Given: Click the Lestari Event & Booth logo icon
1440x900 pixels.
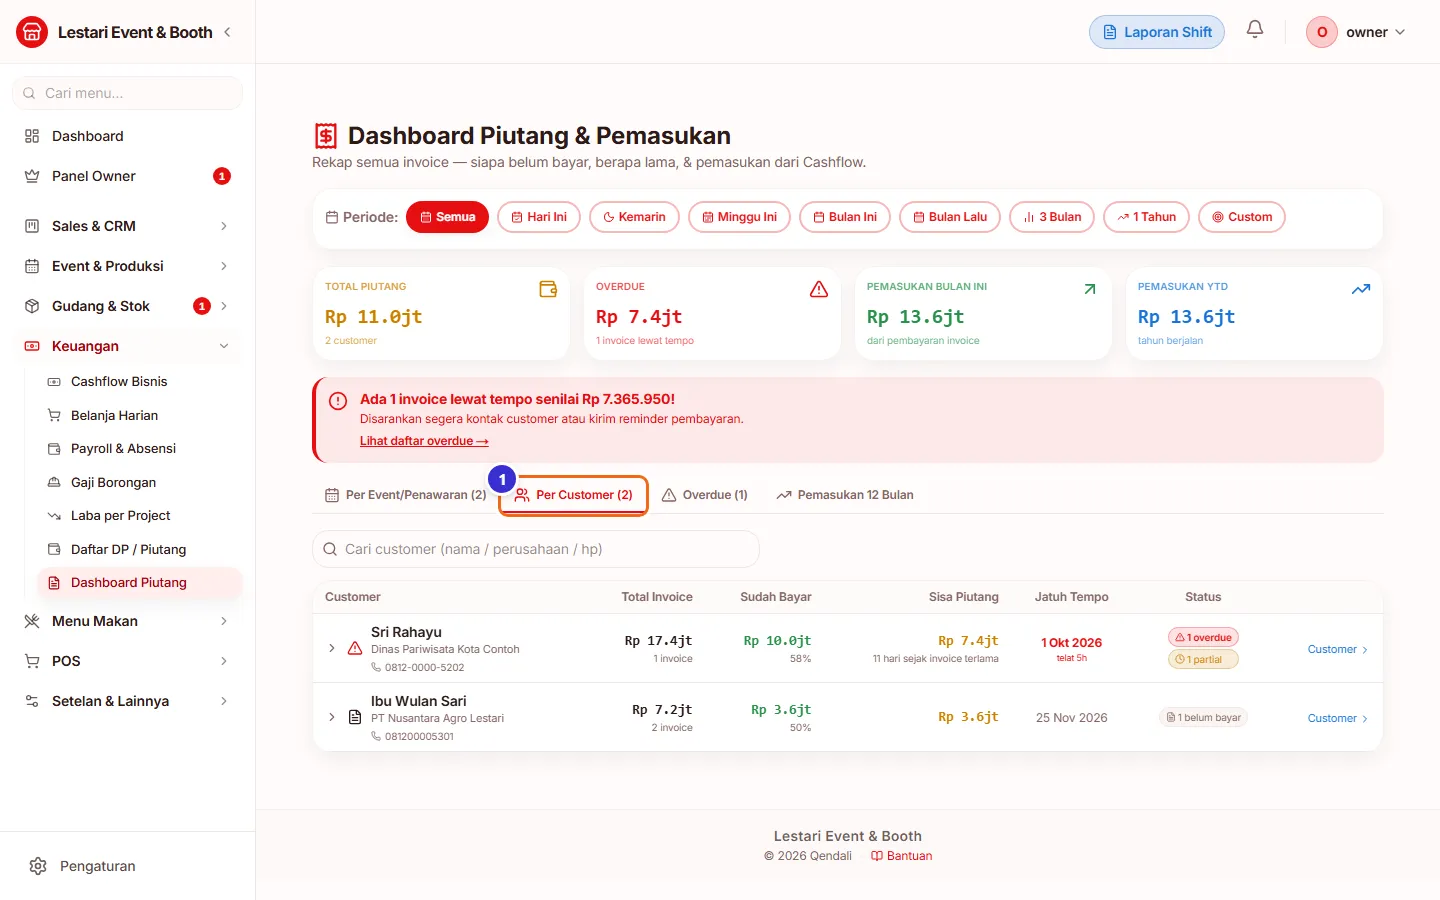Looking at the screenshot, I should tap(32, 32).
